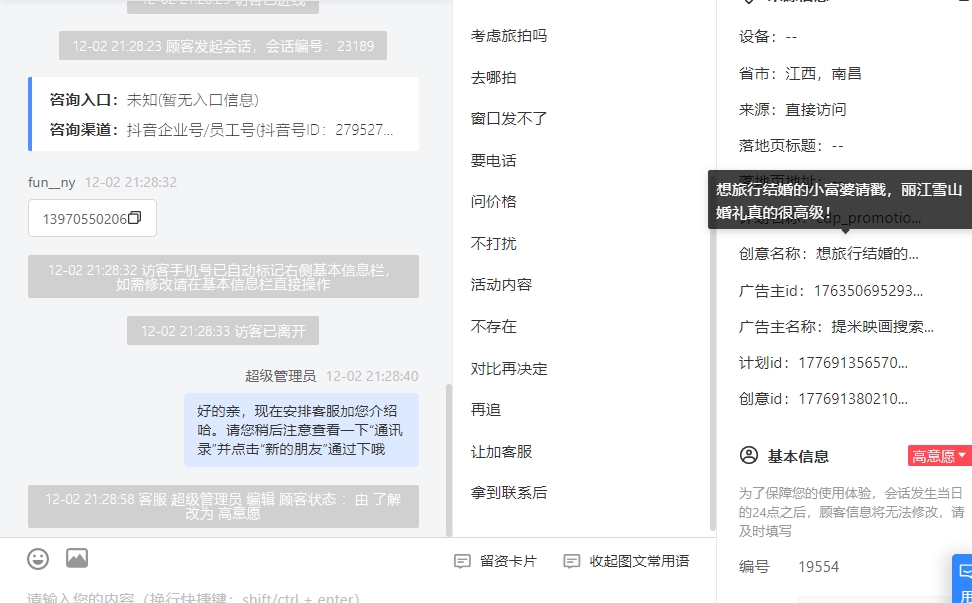The width and height of the screenshot is (972, 603).
Task: Open the image upload picker
Action: [77, 558]
